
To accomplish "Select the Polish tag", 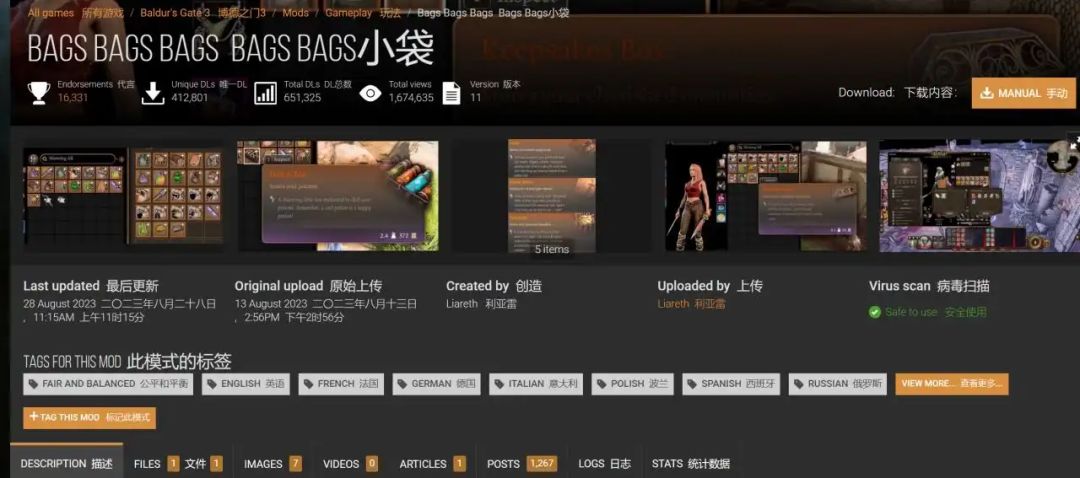I will [x=632, y=384].
